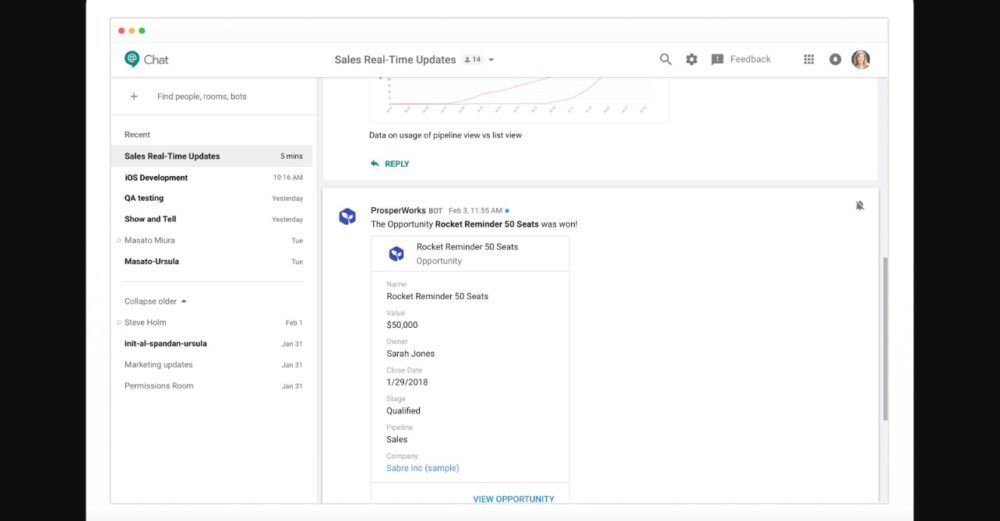Screen dimensions: 1000x521
Task: Click the plus icon to start chat
Action: coord(134,97)
